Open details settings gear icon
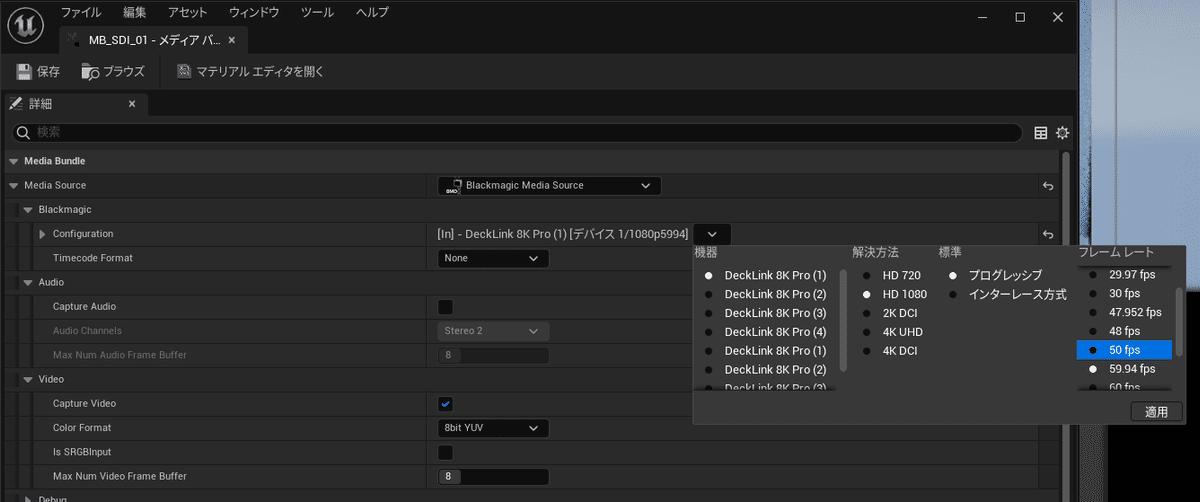Screen dimensions: 1200x502 [1062, 133]
